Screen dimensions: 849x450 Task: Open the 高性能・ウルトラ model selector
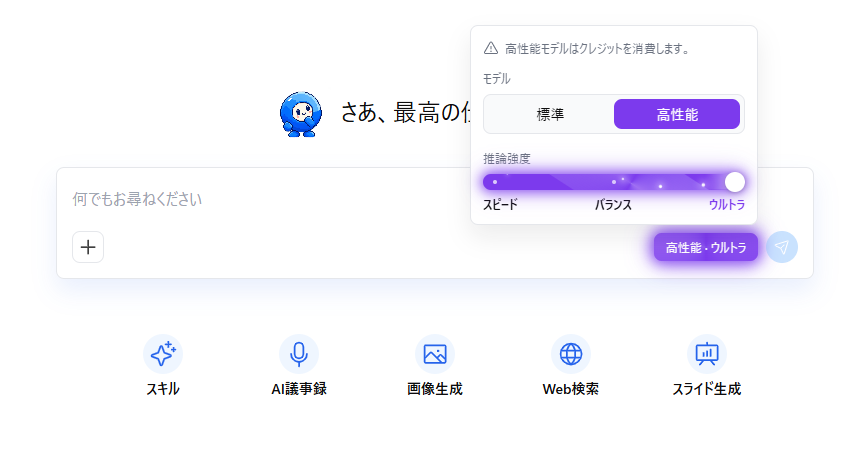(706, 247)
